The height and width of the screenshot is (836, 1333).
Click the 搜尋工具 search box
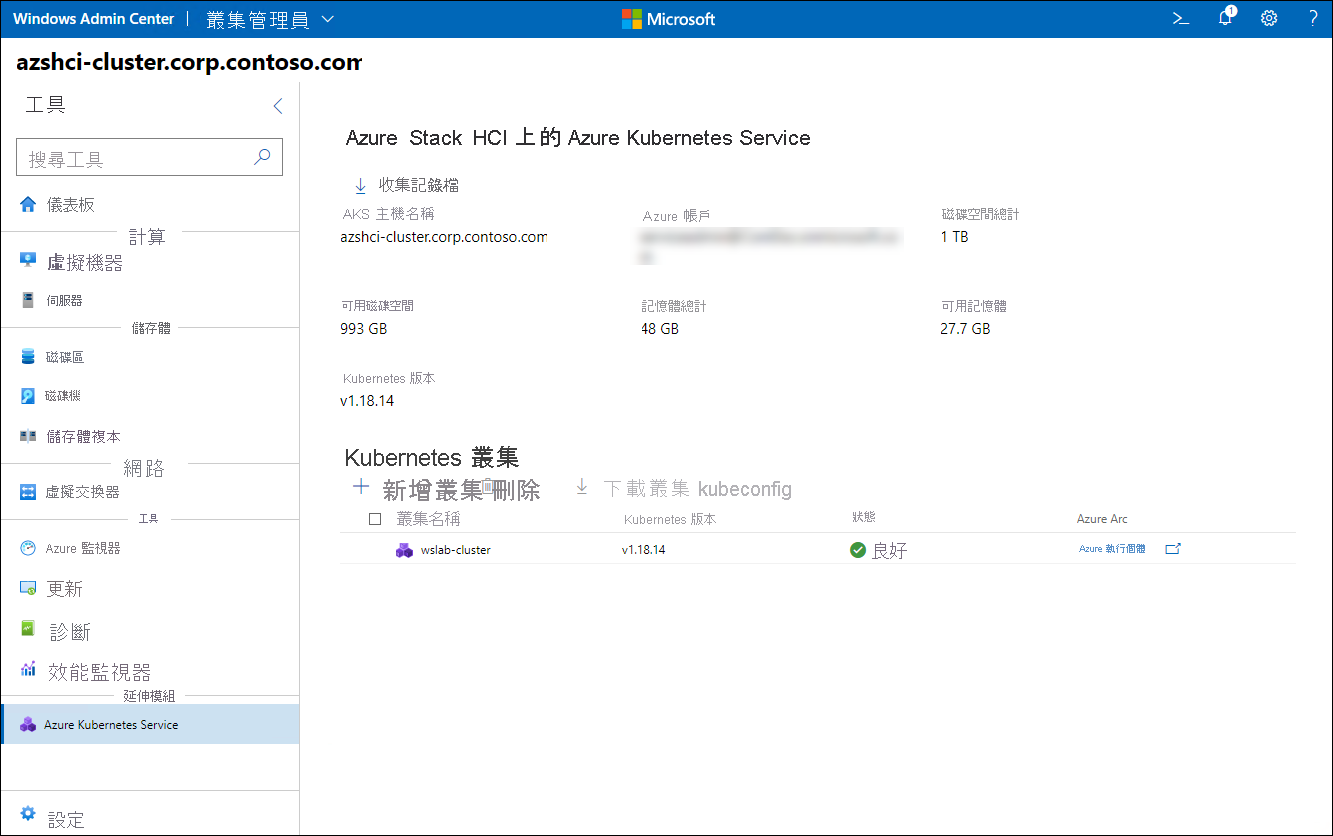[x=150, y=158]
